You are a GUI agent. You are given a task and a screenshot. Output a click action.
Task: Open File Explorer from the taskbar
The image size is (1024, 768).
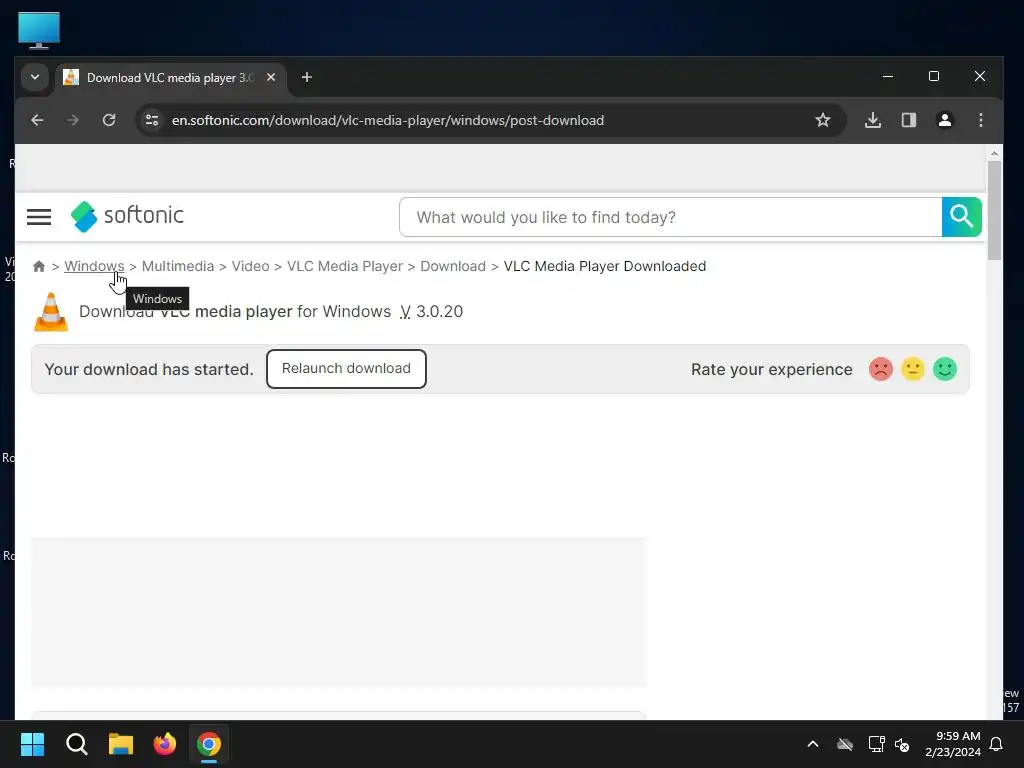120,744
